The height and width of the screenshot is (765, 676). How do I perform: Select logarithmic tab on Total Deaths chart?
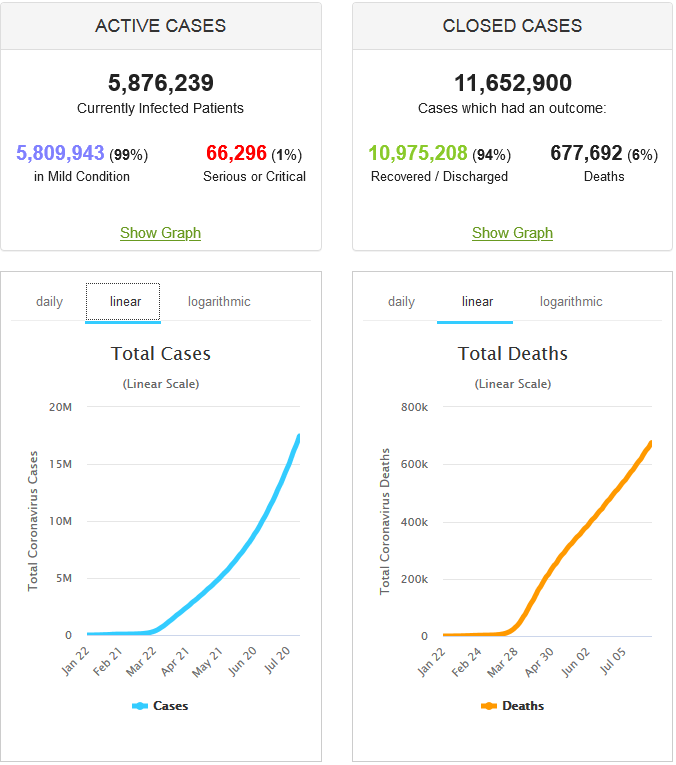[x=571, y=302]
